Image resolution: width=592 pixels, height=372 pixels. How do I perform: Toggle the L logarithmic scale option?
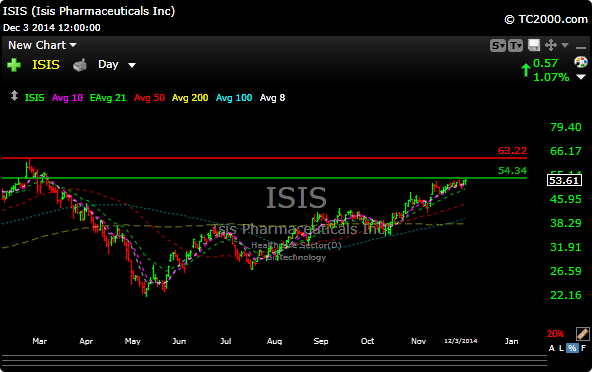click(x=561, y=348)
